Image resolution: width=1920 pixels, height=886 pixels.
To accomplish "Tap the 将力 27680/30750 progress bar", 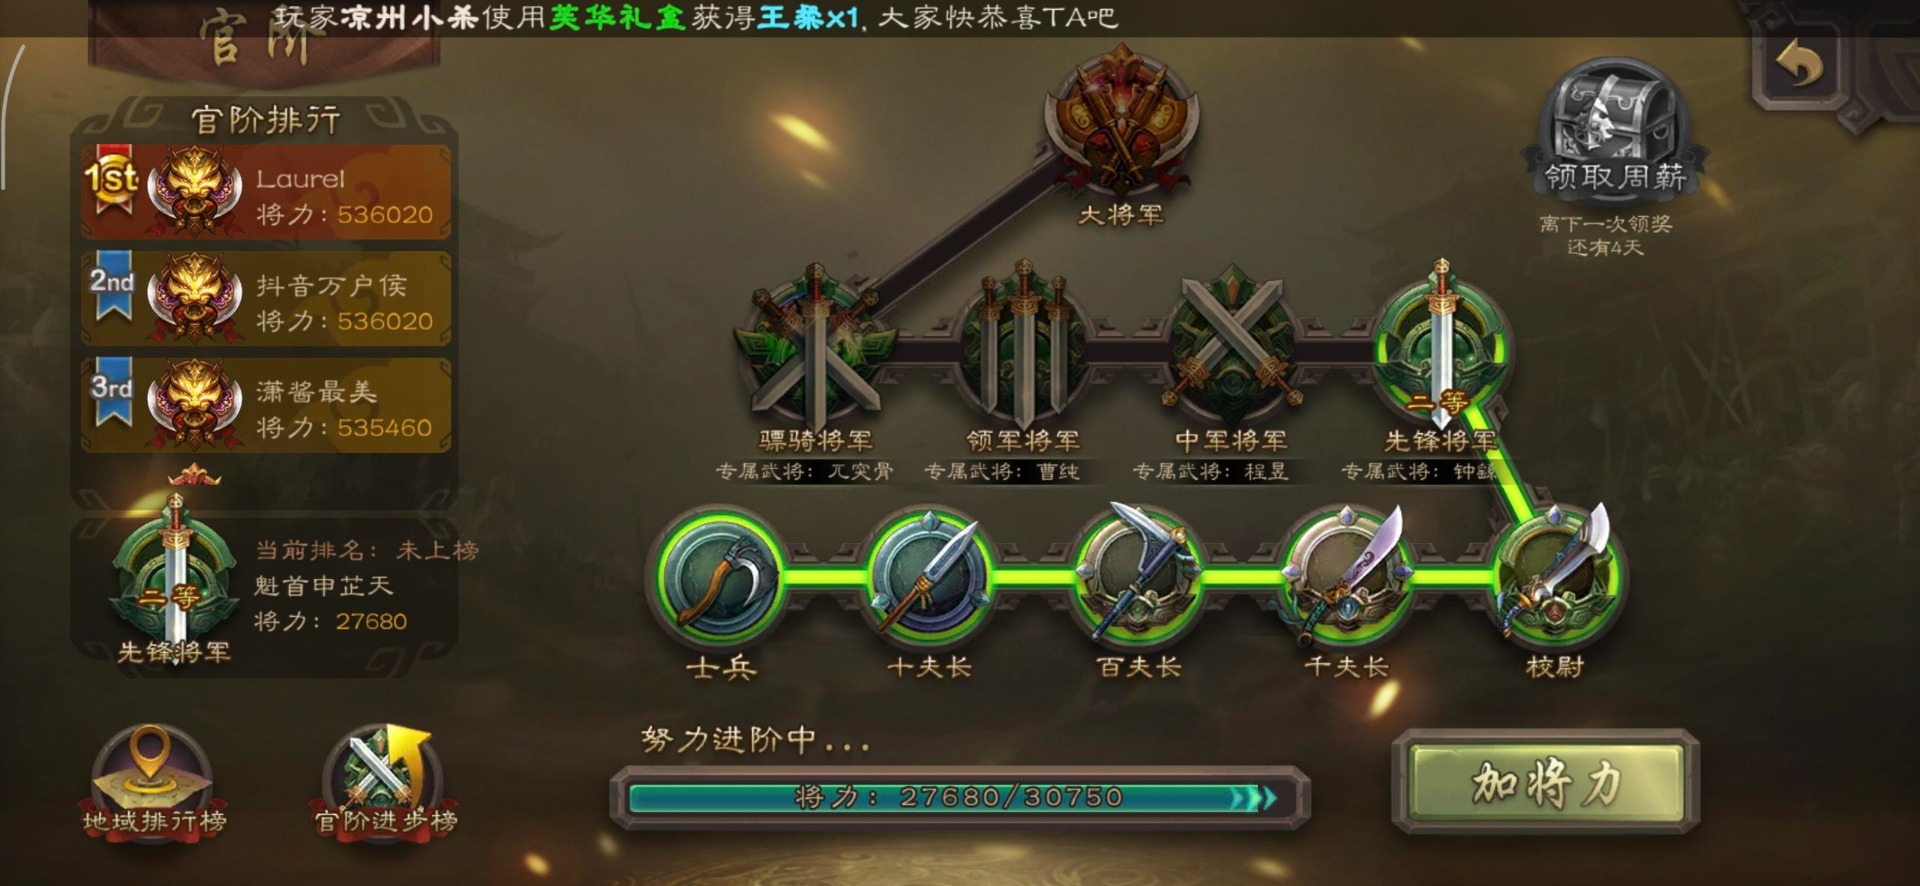I will tap(958, 797).
